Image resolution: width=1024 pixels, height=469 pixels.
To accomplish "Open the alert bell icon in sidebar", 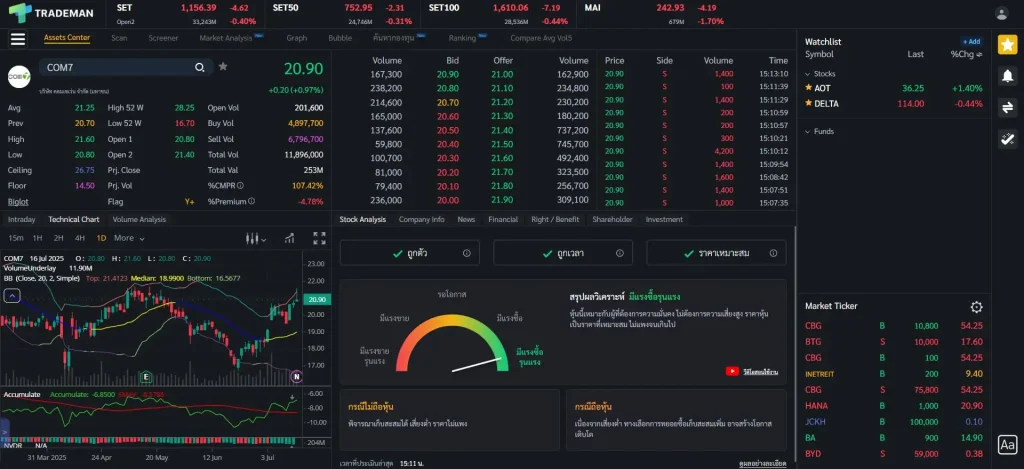I will pyautogui.click(x=1007, y=75).
